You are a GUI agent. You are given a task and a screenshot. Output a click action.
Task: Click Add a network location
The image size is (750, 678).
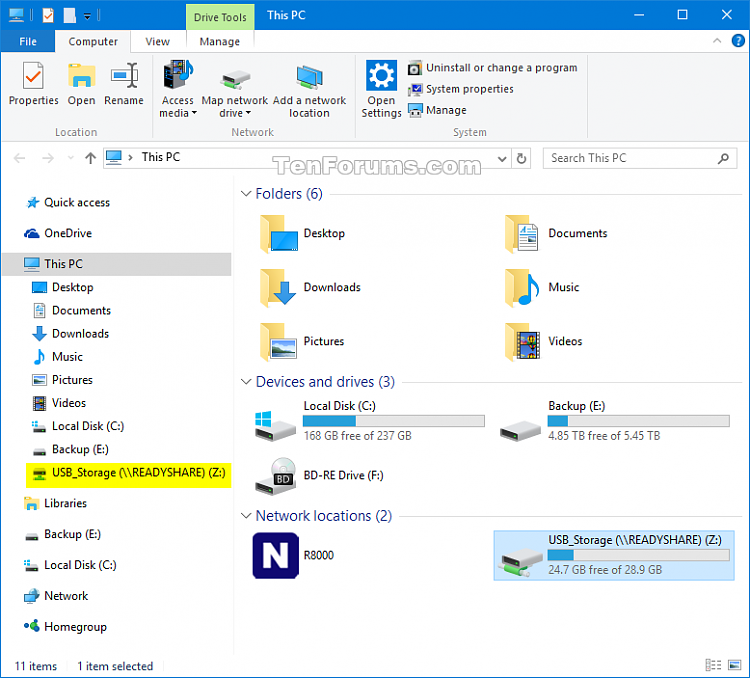[309, 89]
